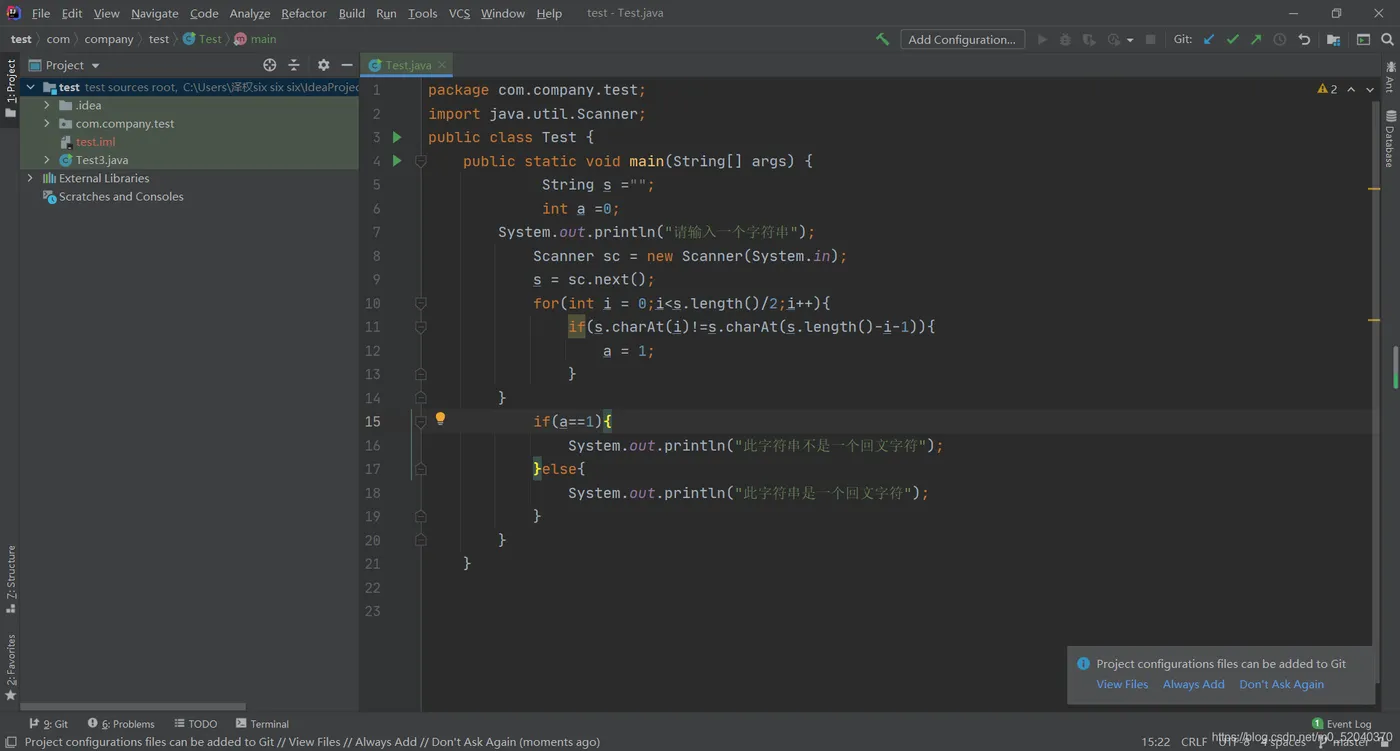Click the View Files link
The height and width of the screenshot is (751, 1400).
coord(1122,684)
